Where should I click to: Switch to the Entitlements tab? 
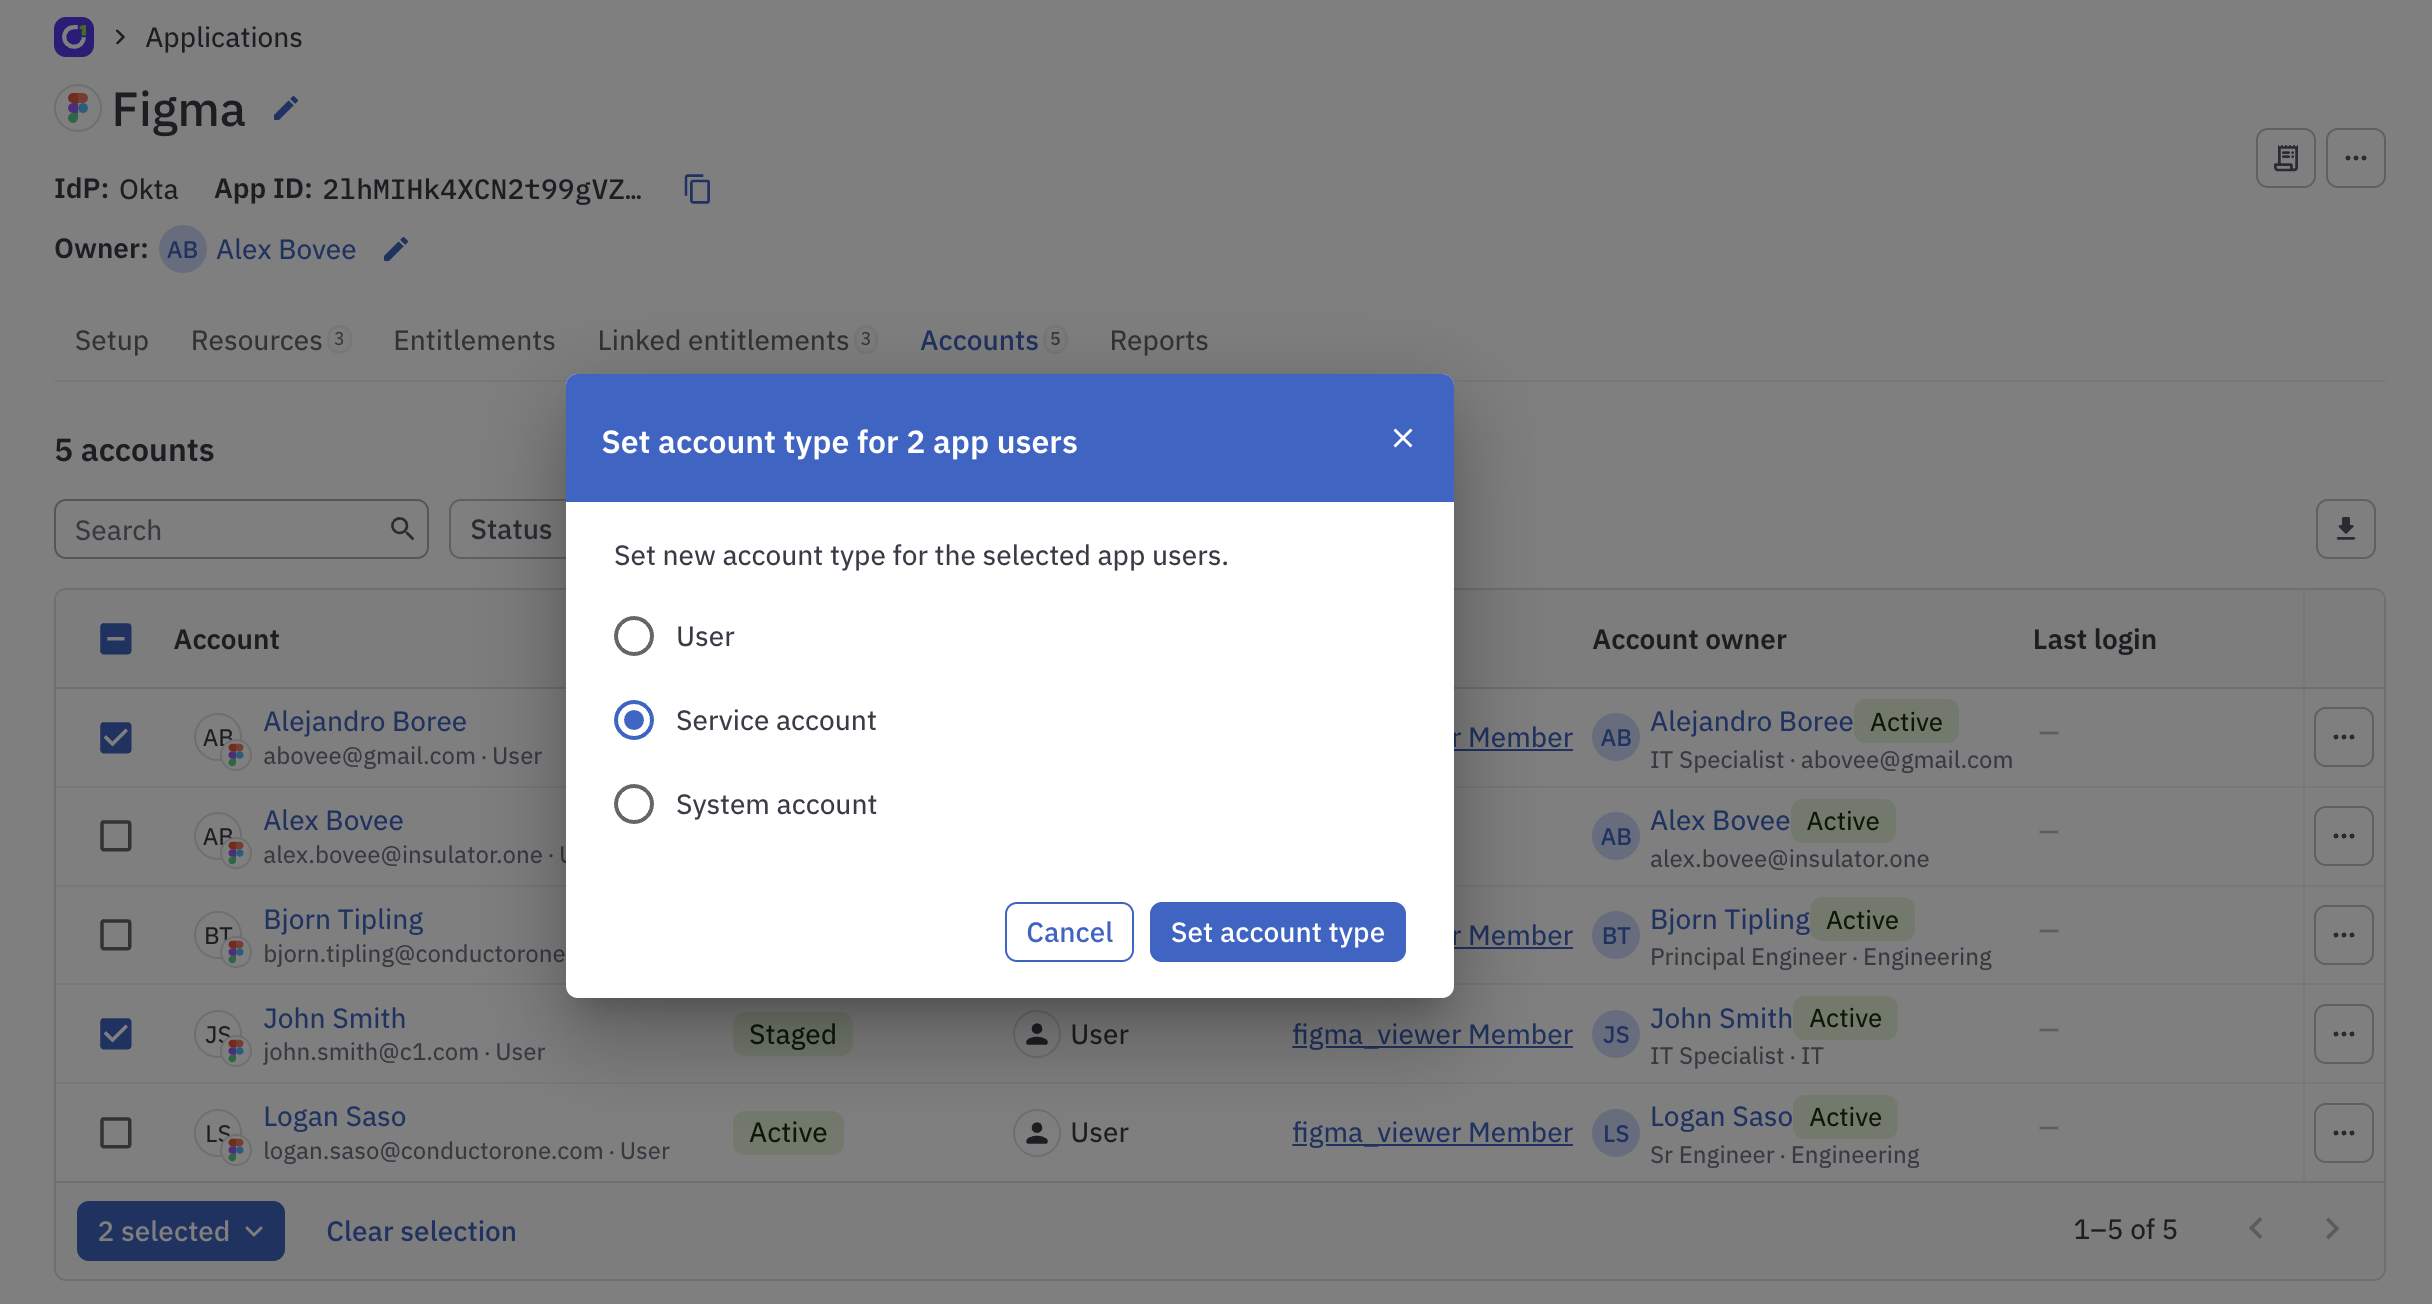tap(473, 340)
